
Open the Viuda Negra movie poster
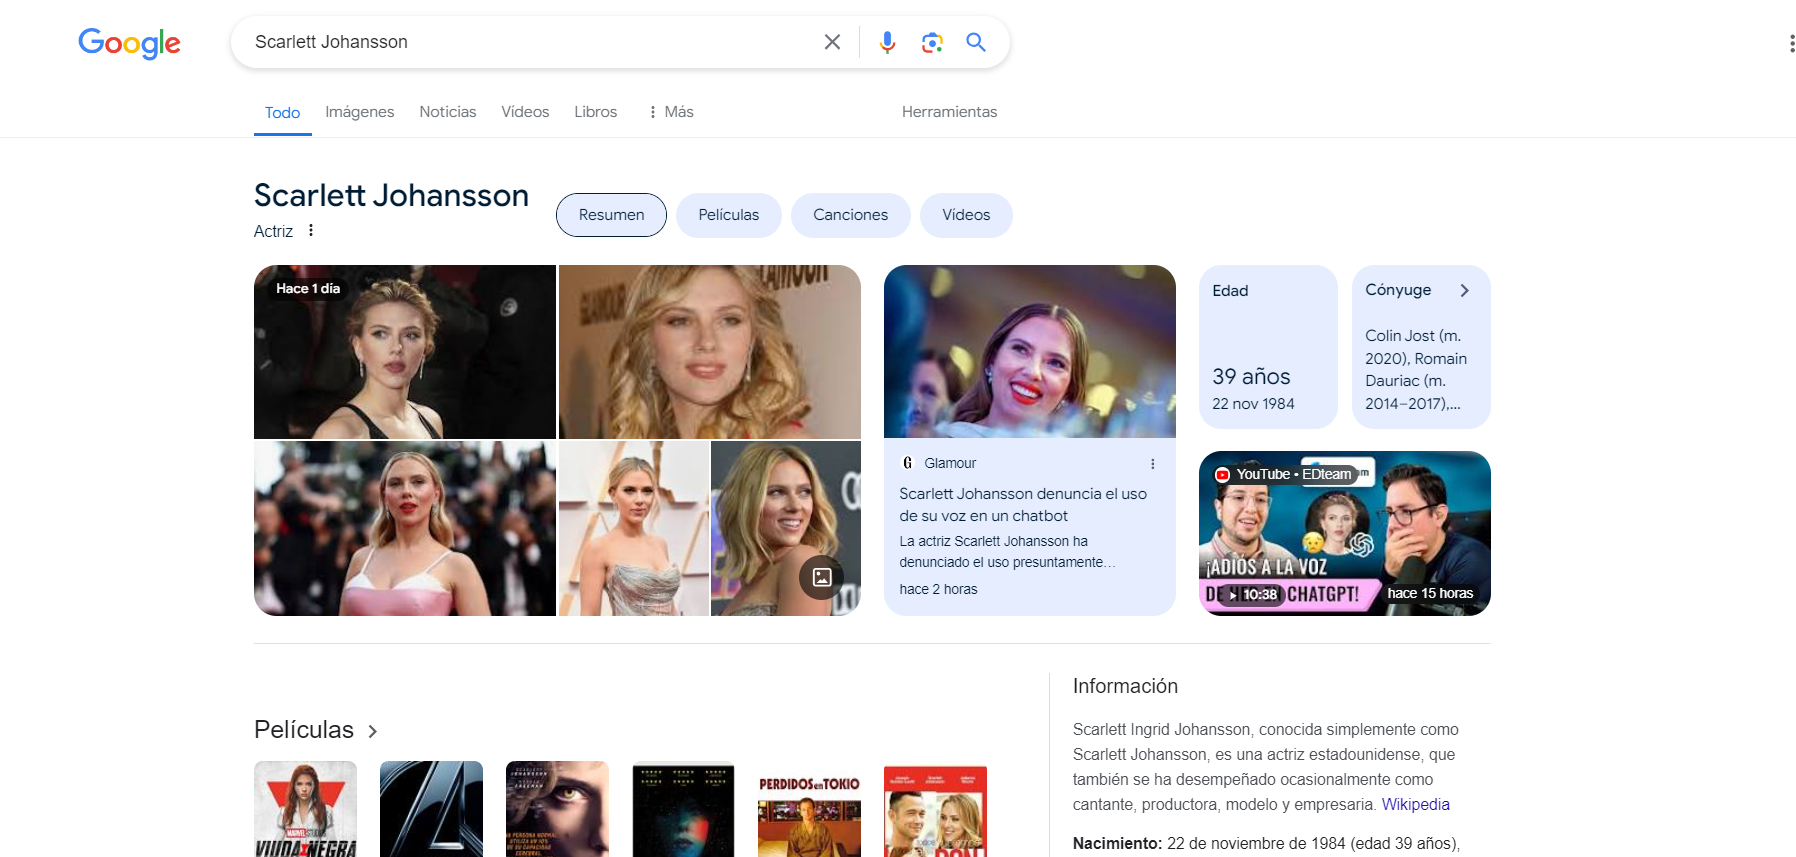pyautogui.click(x=305, y=809)
